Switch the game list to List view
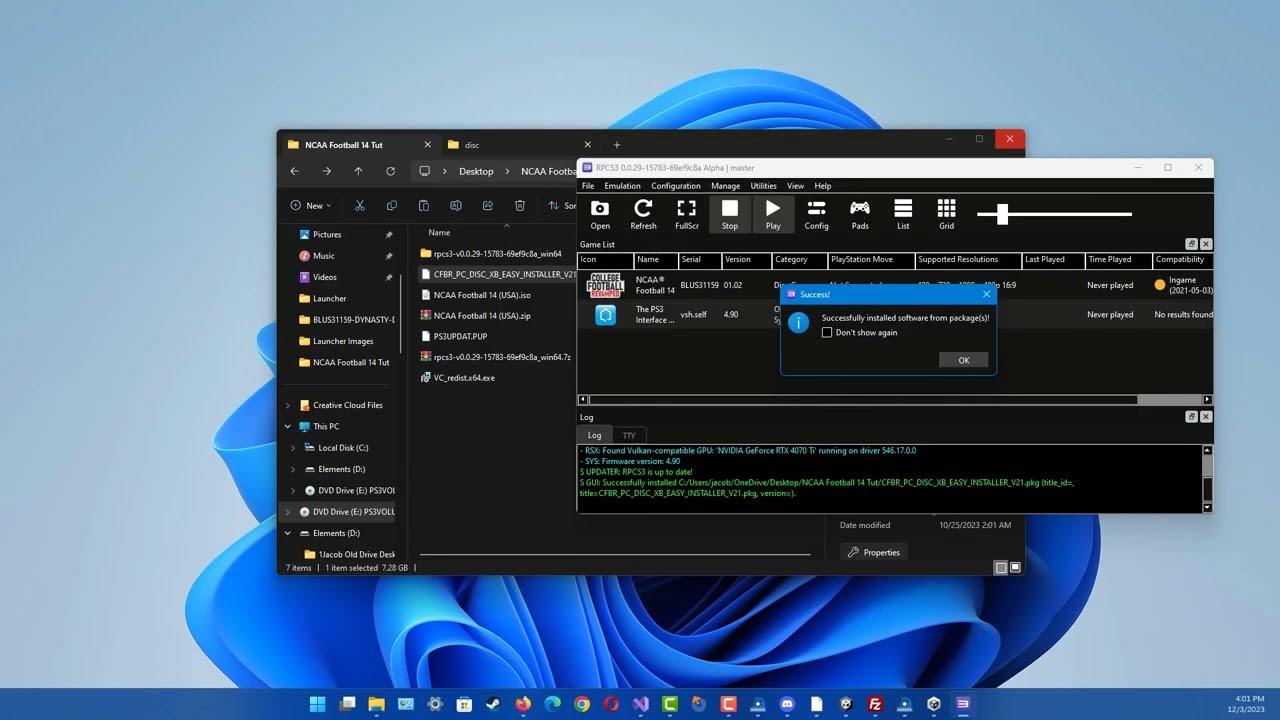 (903, 214)
